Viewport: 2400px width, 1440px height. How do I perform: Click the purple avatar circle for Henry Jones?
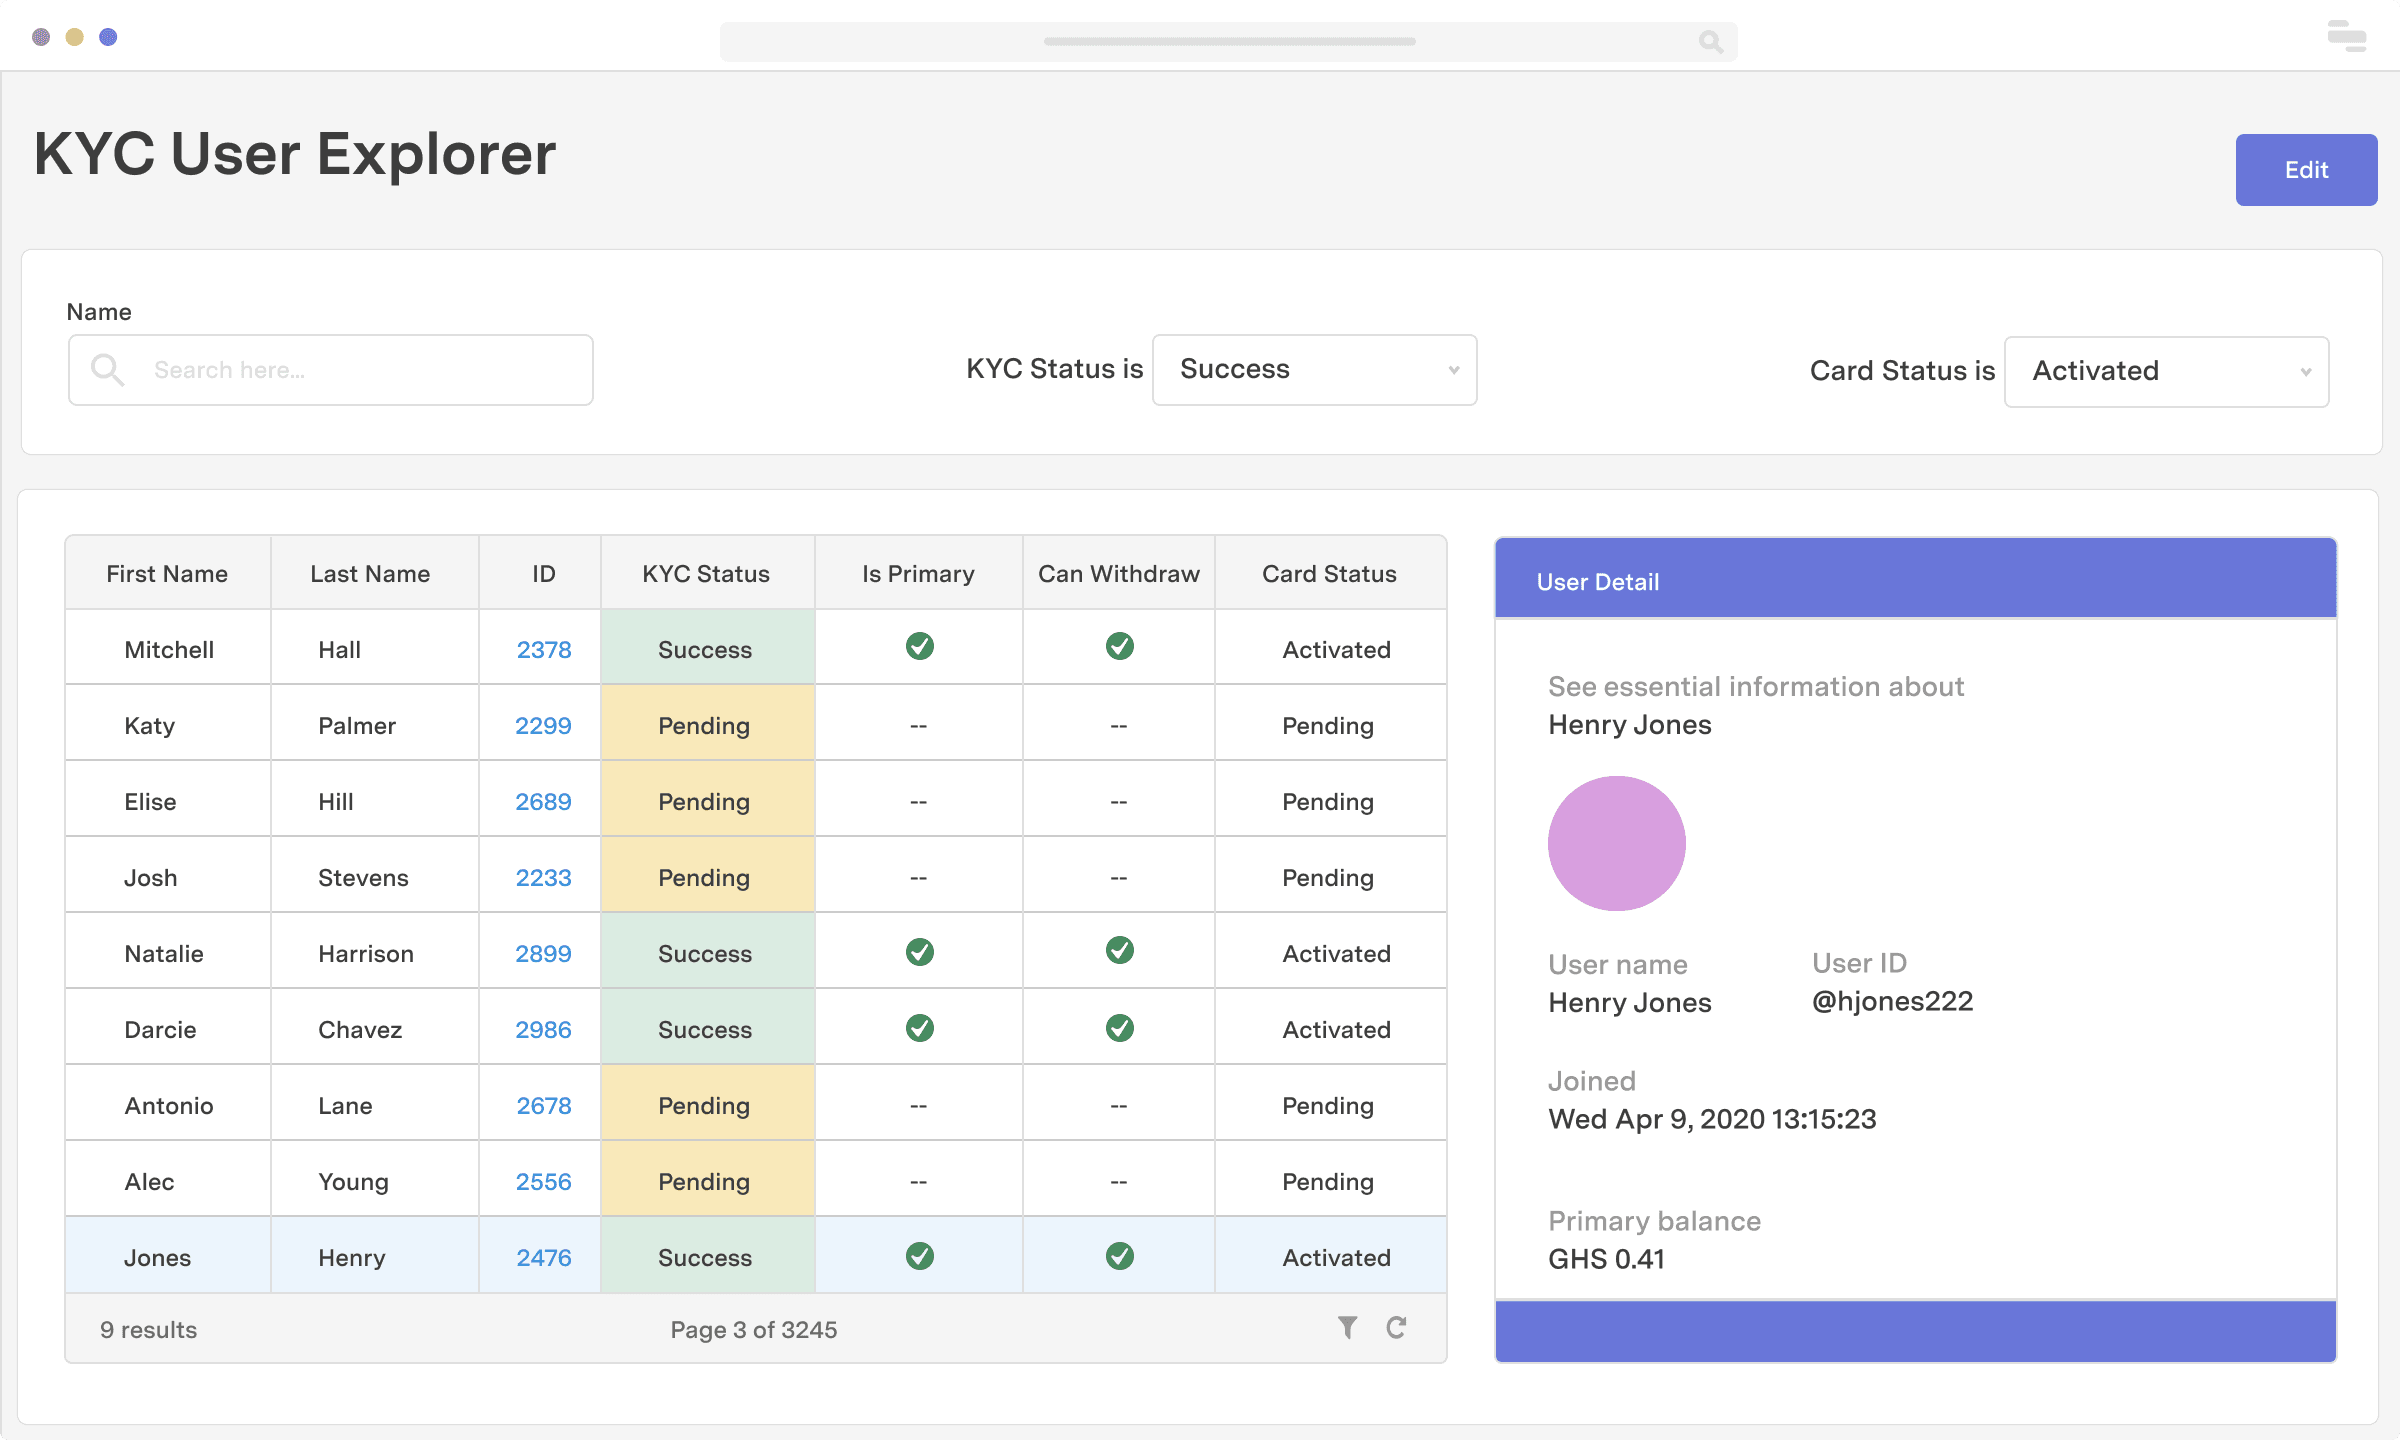coord(1616,843)
